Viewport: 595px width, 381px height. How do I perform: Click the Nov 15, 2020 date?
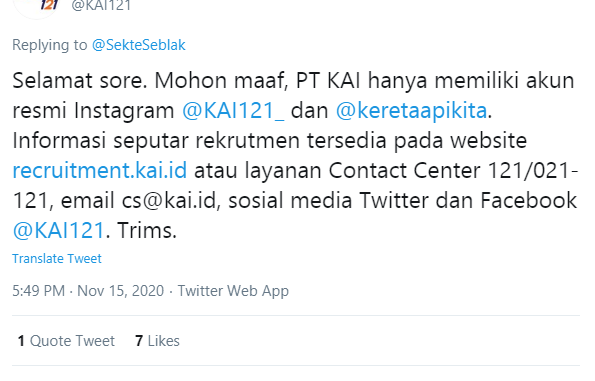pyautogui.click(x=121, y=291)
